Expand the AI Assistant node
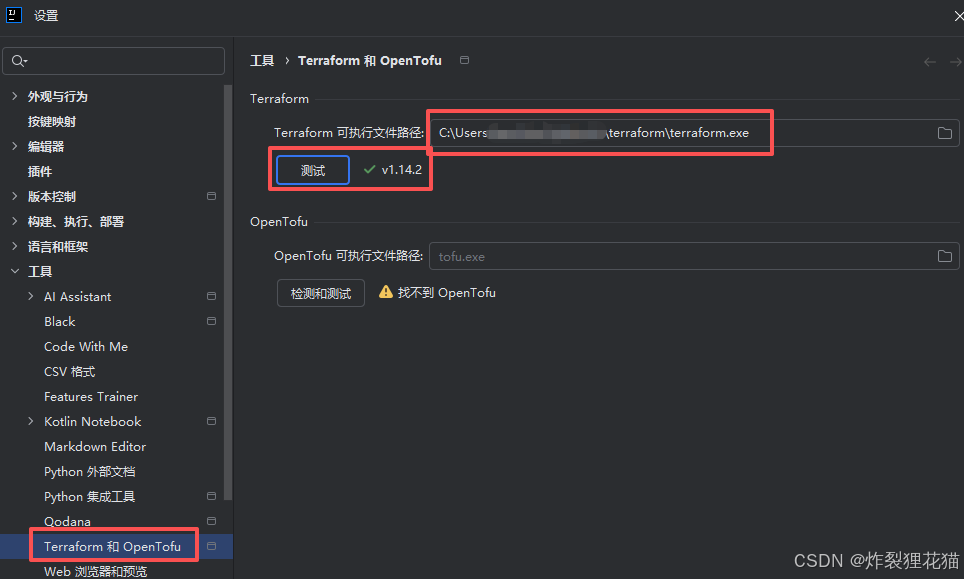The height and width of the screenshot is (579, 964). 31,296
